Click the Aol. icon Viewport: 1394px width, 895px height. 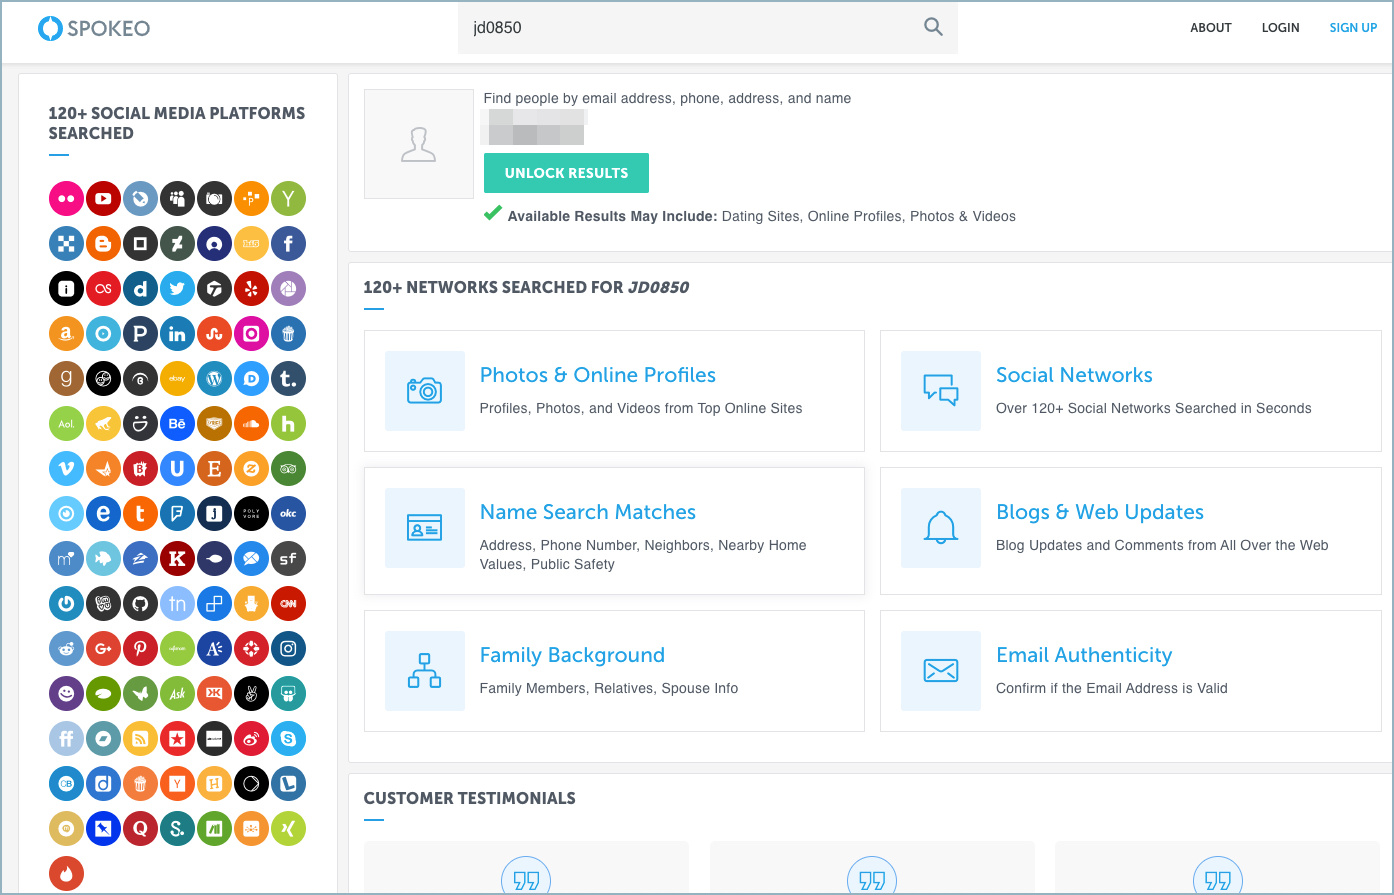pos(66,424)
